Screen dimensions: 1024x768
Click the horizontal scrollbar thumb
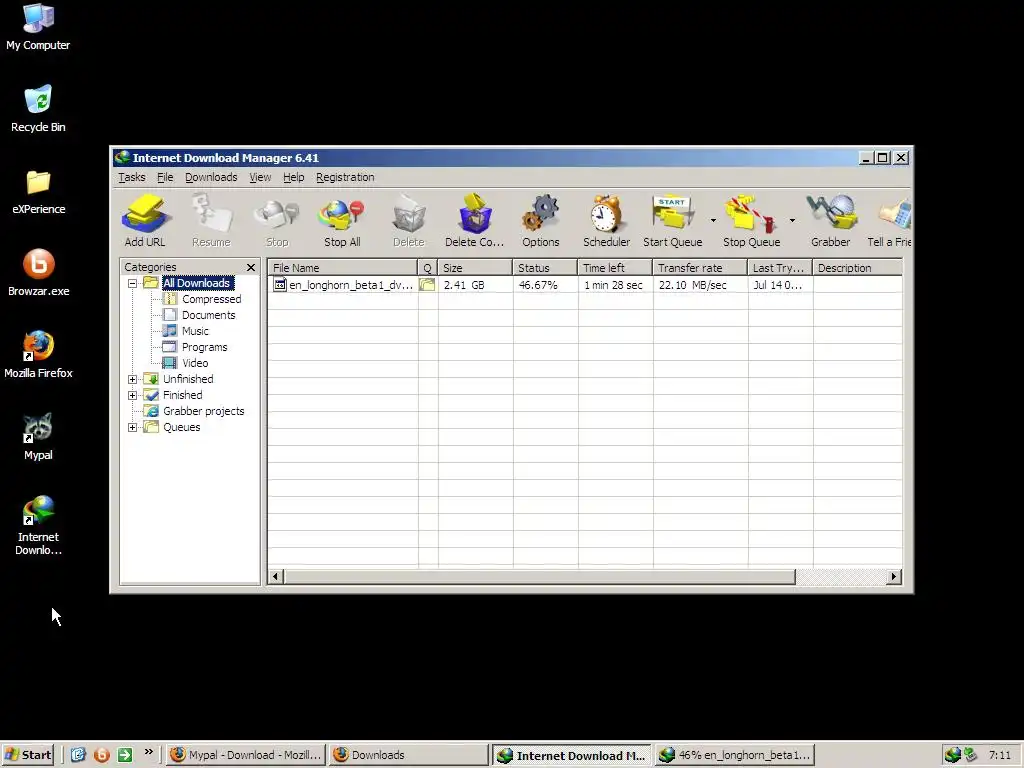pos(539,576)
